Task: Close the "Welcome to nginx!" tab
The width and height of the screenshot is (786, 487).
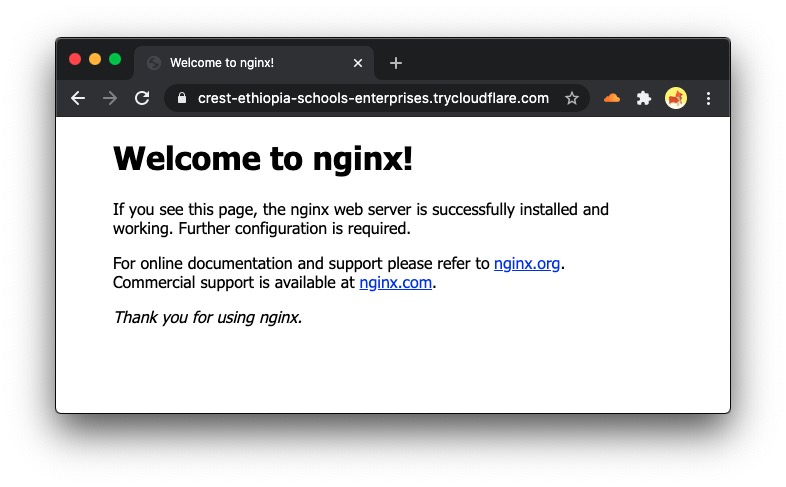Action: pyautogui.click(x=358, y=63)
